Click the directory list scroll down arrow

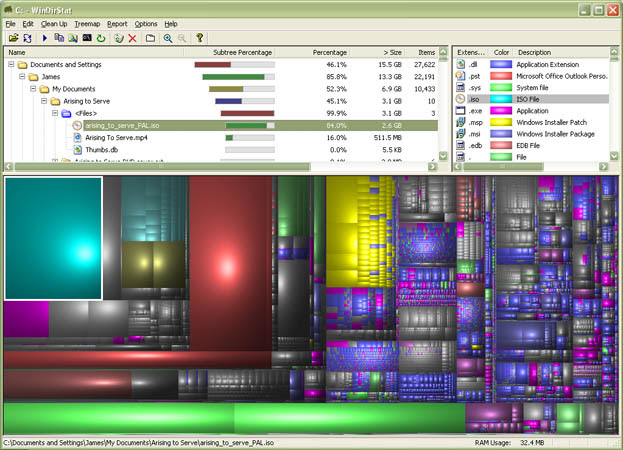[x=443, y=156]
